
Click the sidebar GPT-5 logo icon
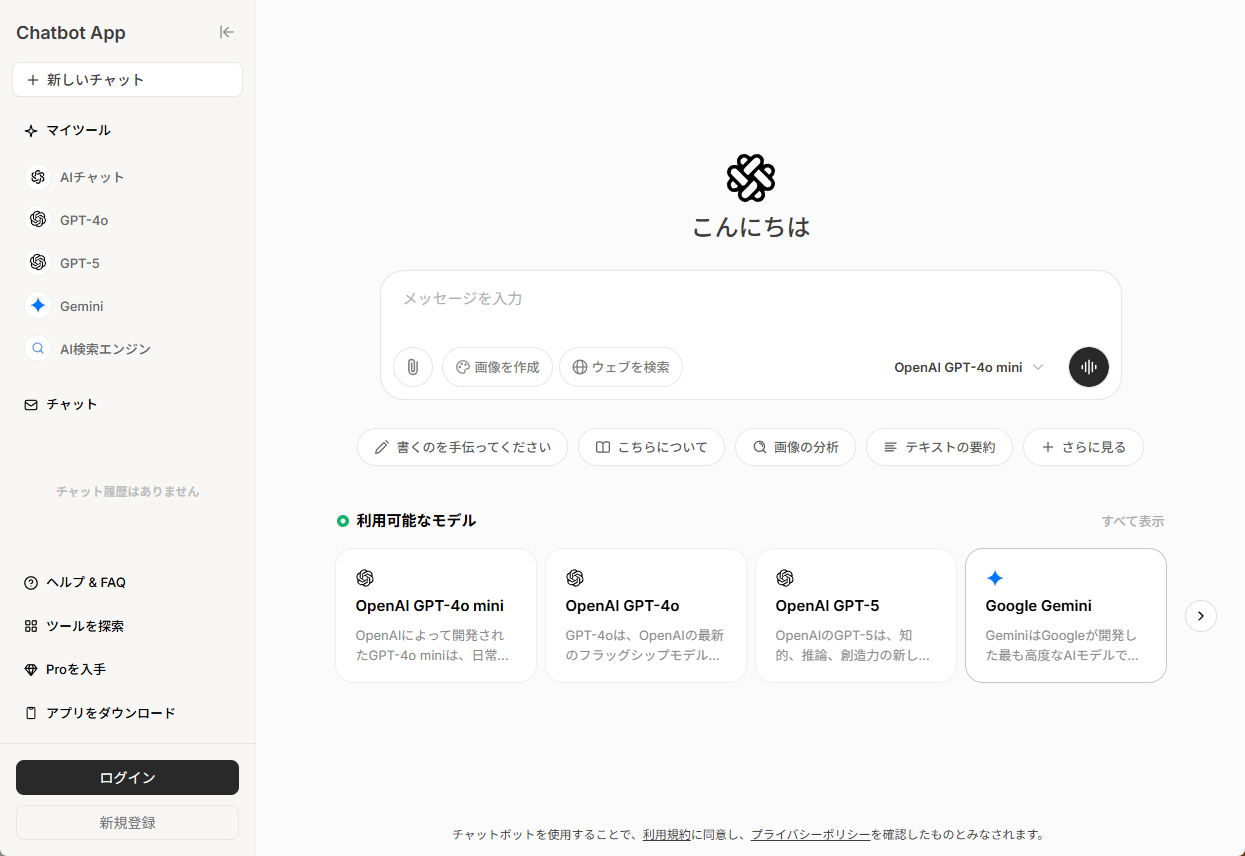pyautogui.click(x=38, y=262)
